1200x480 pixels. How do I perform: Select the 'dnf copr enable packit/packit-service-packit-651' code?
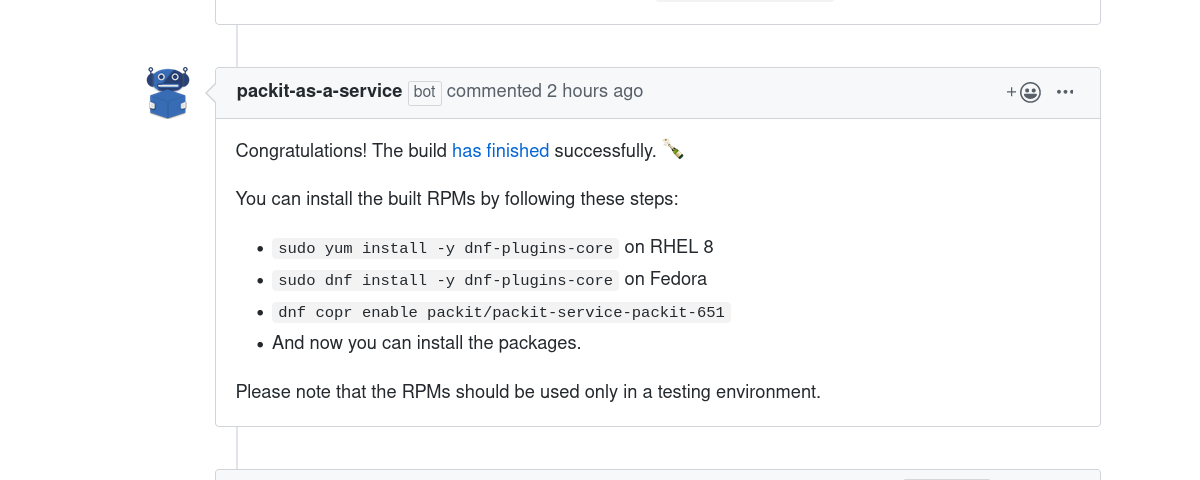[x=501, y=312]
